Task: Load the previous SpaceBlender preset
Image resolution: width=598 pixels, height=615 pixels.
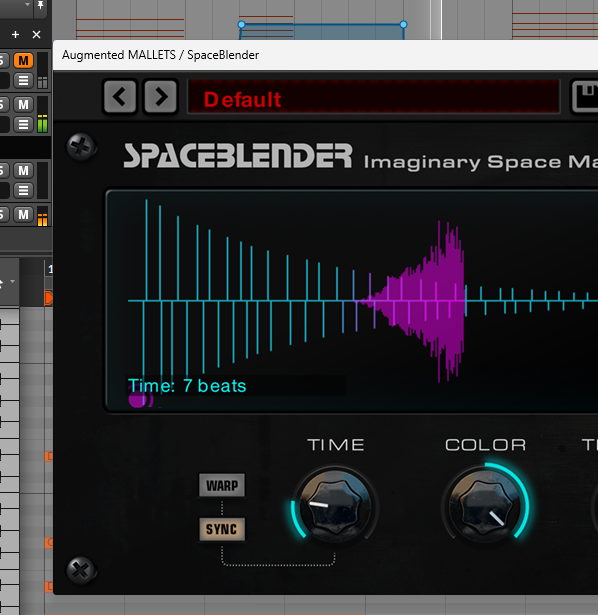Action: click(x=120, y=96)
